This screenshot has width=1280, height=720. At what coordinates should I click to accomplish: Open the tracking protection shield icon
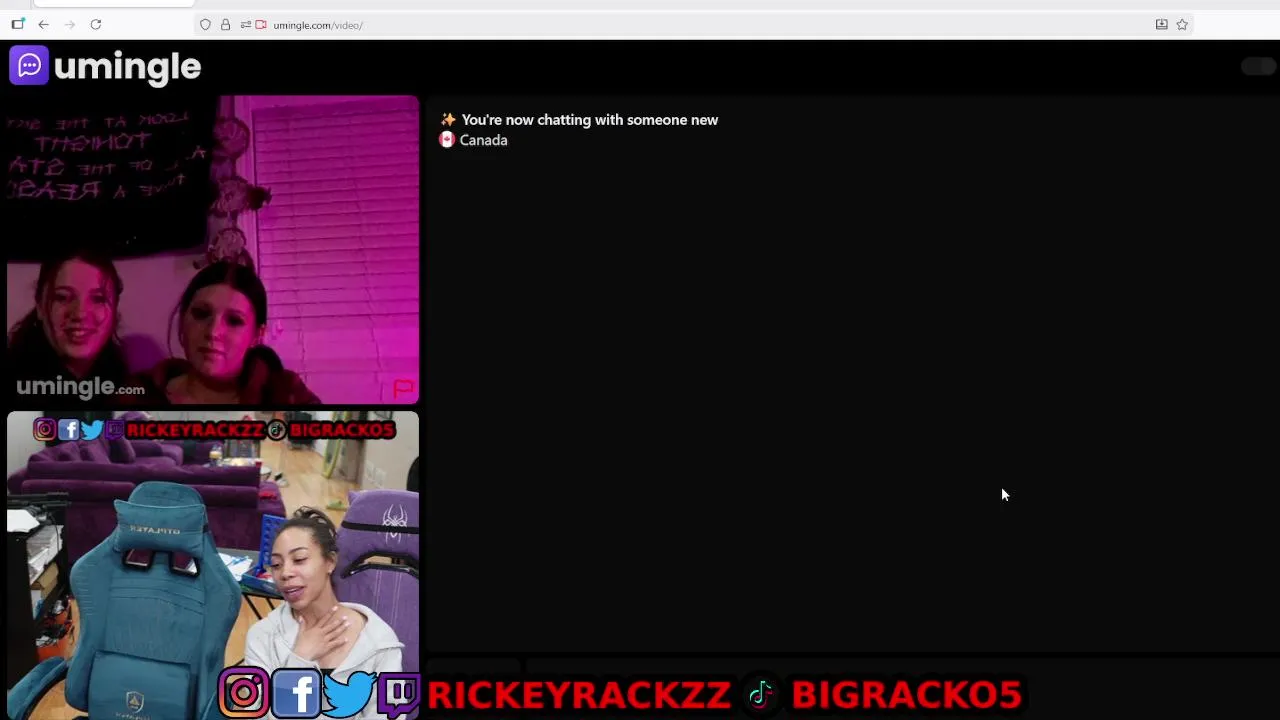coord(205,25)
